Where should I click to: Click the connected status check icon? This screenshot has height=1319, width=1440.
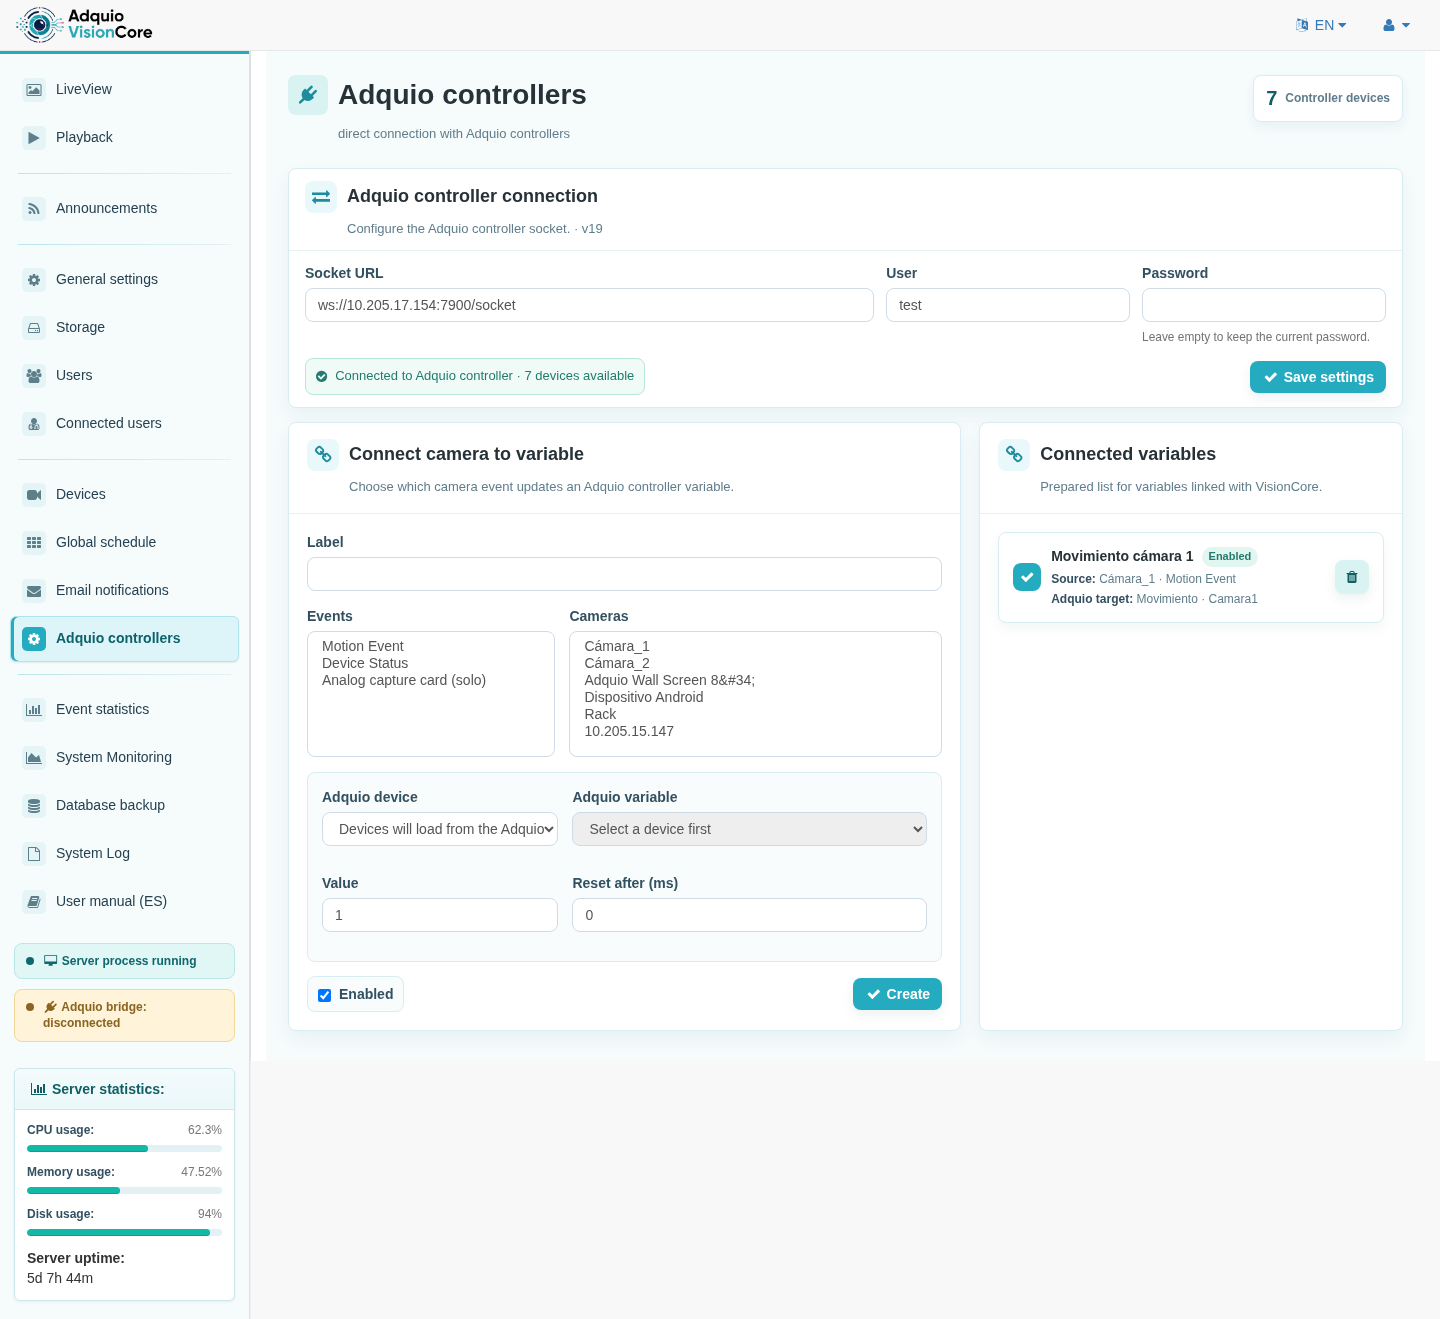coord(322,377)
